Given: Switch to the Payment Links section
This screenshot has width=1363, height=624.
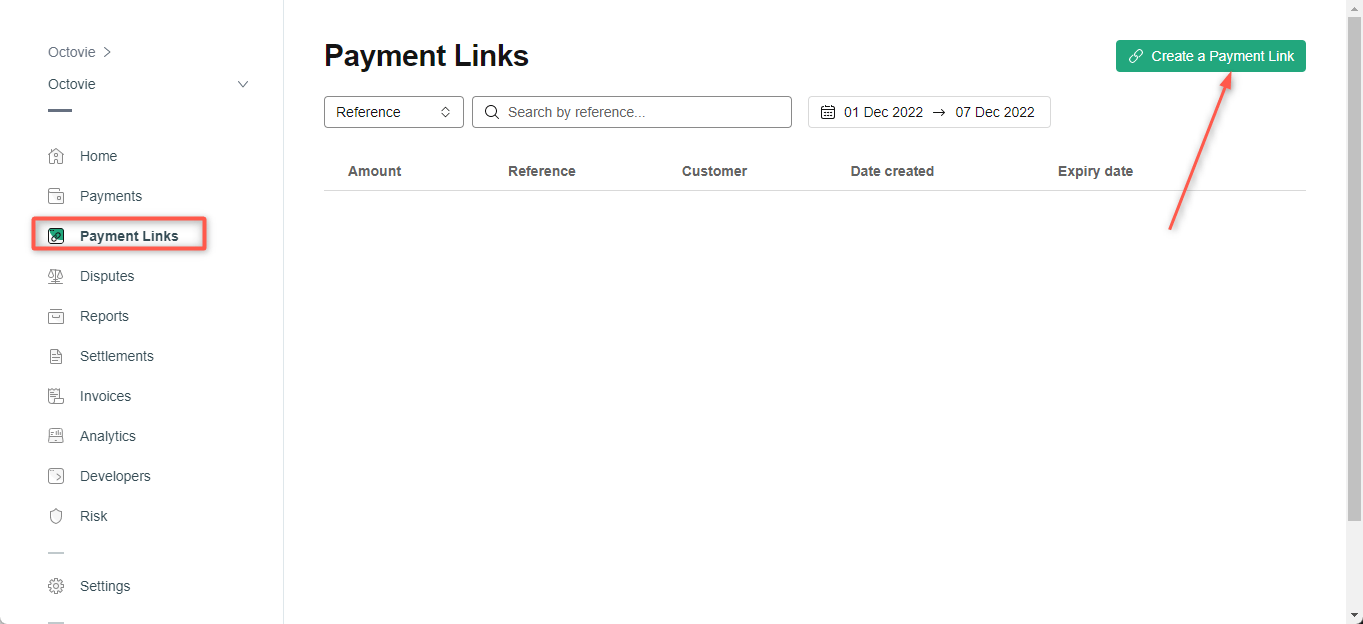Looking at the screenshot, I should pos(129,235).
